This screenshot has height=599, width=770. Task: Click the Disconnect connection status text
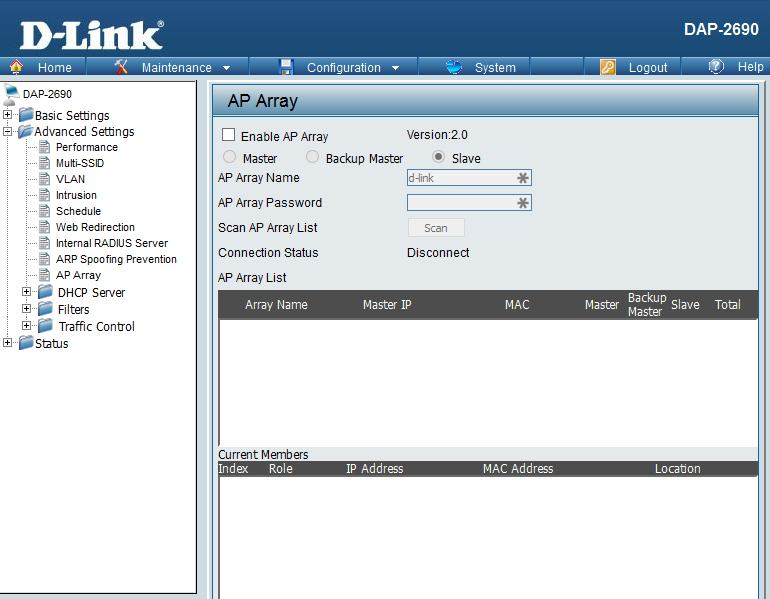pyautogui.click(x=438, y=252)
